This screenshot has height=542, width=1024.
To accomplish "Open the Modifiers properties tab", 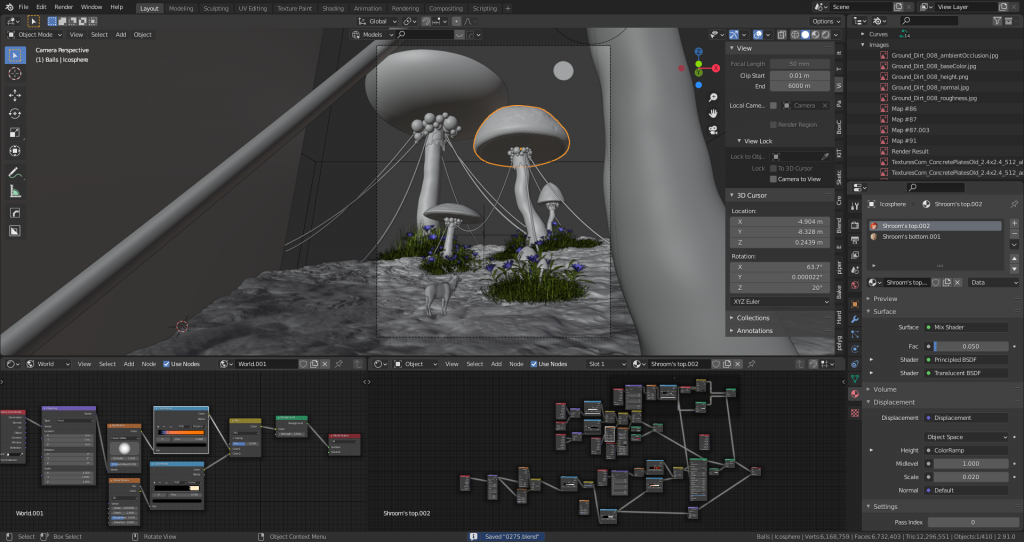I will 854,319.
